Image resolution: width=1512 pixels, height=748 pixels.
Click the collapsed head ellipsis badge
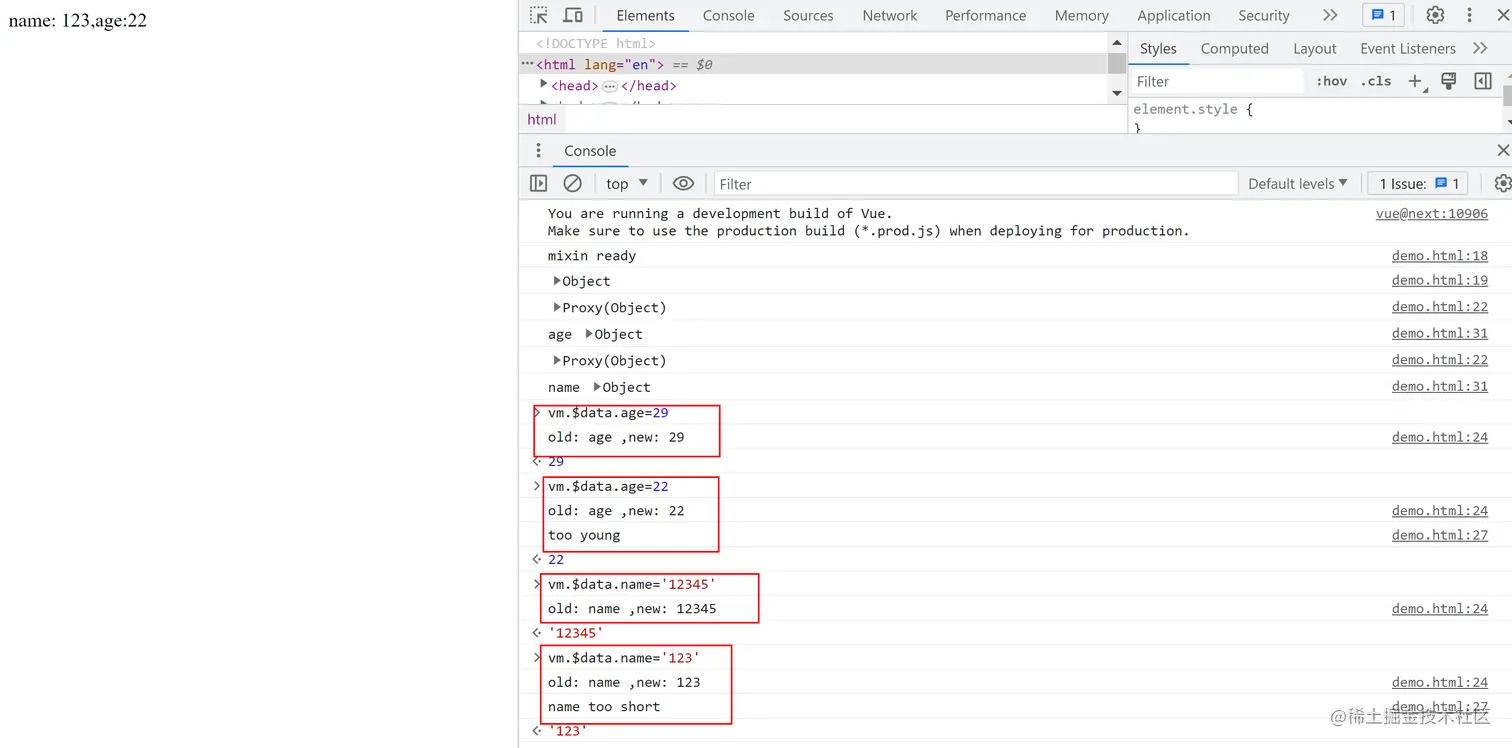click(x=609, y=86)
